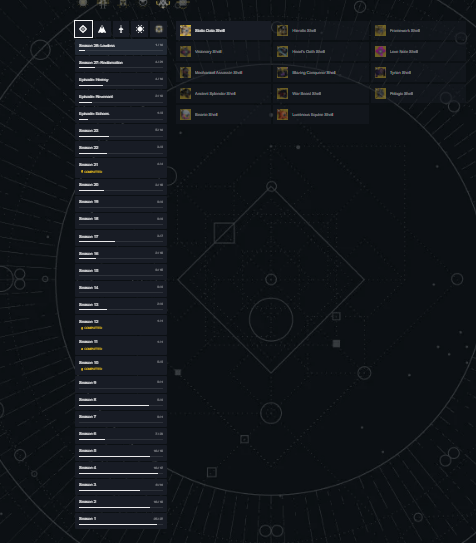476x543 pixels.
Task: Click the Season 1 progress bar
Action: pos(121,524)
